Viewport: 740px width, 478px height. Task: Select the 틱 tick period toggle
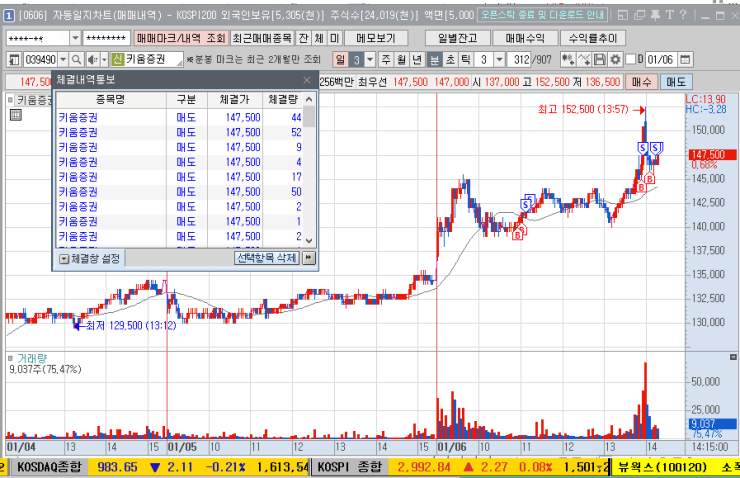pos(466,59)
